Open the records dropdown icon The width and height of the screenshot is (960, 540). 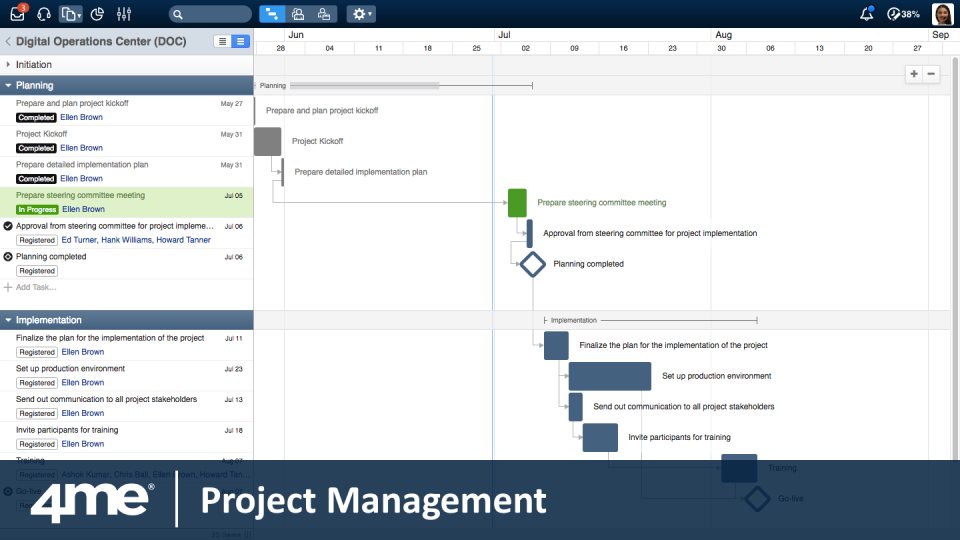pos(70,13)
